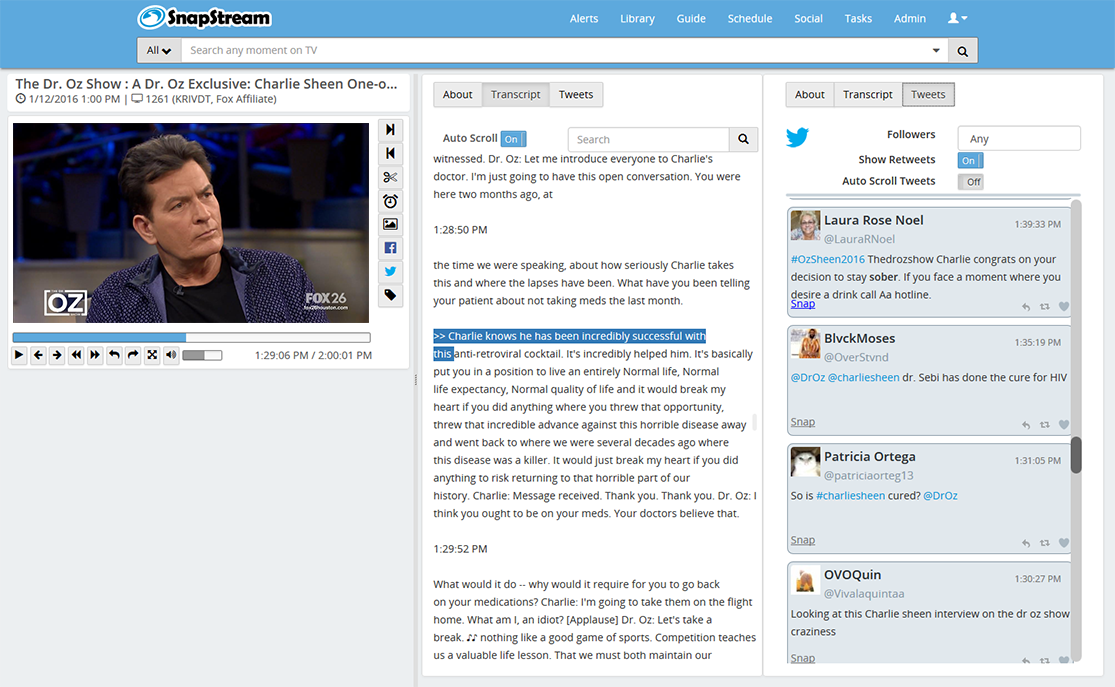Screen dimensions: 1115x687
Task: Expand the user account menu
Action: pyautogui.click(x=957, y=18)
